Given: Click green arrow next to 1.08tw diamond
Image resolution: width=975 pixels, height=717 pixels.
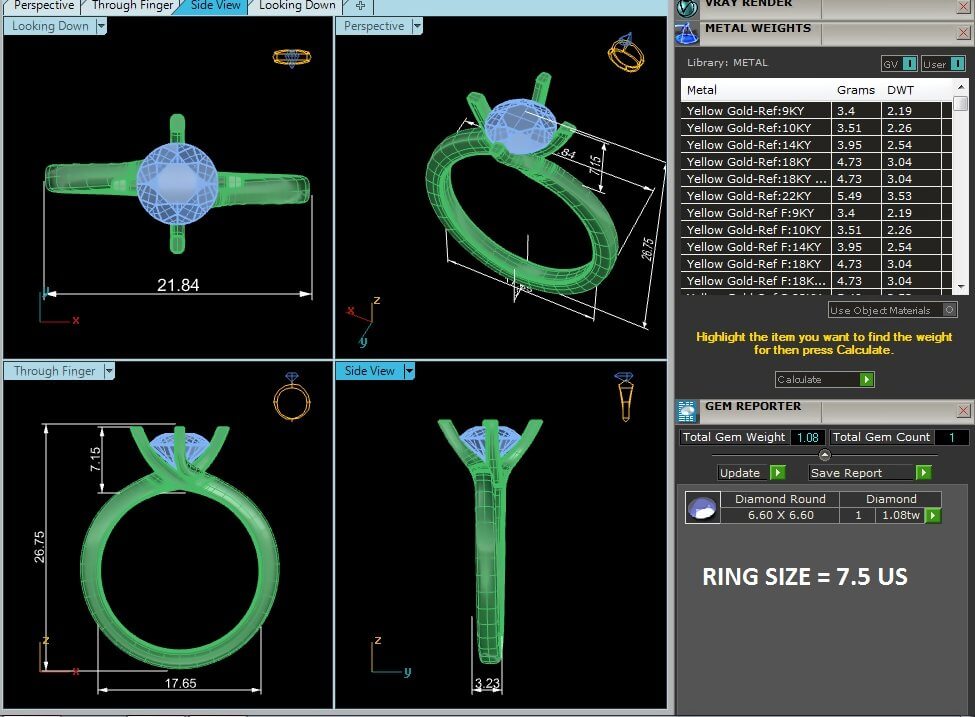Looking at the screenshot, I should [933, 516].
